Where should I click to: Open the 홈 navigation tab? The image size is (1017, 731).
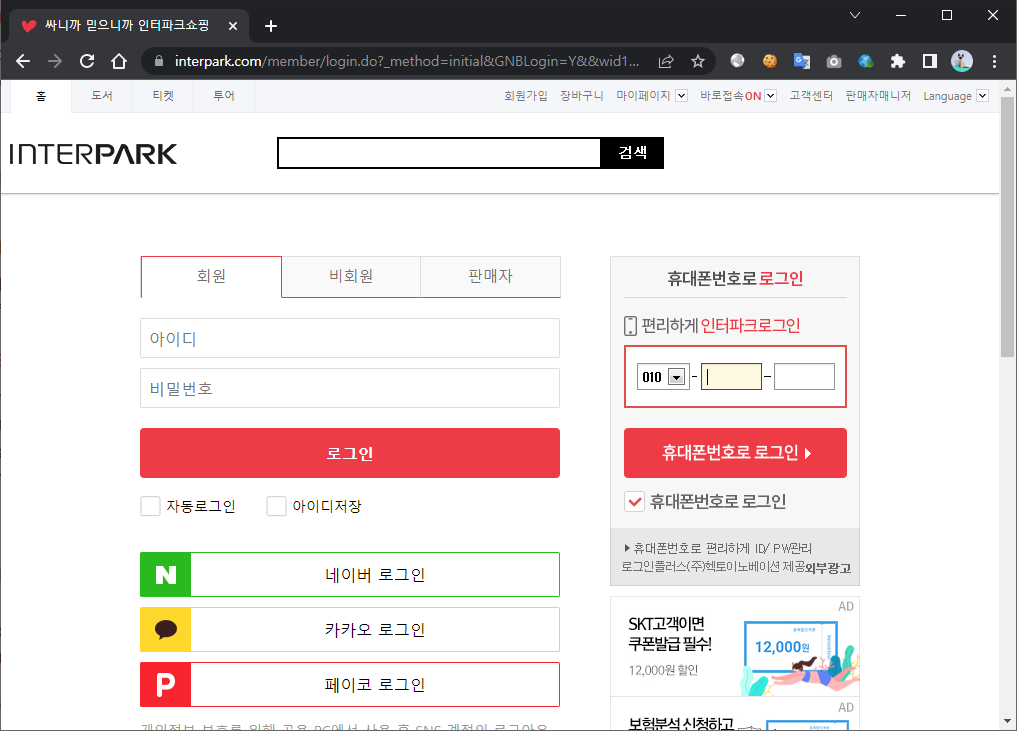coord(41,96)
